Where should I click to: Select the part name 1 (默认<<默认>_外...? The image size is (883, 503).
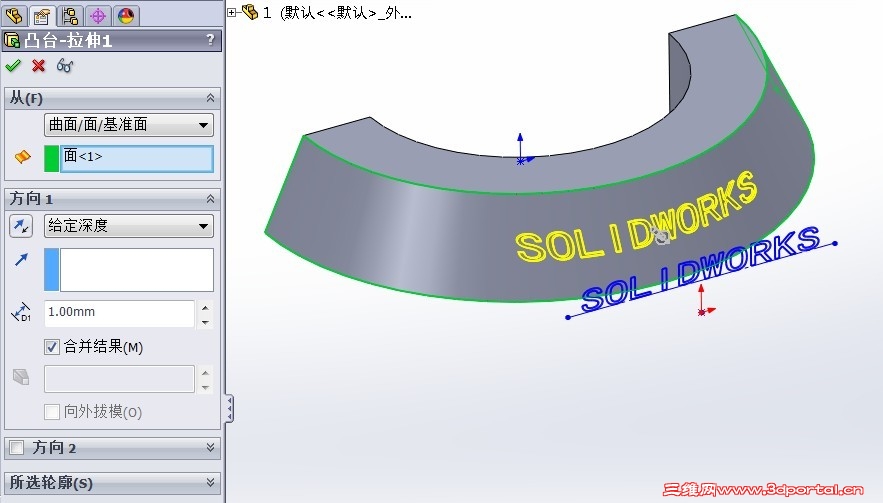tap(337, 12)
